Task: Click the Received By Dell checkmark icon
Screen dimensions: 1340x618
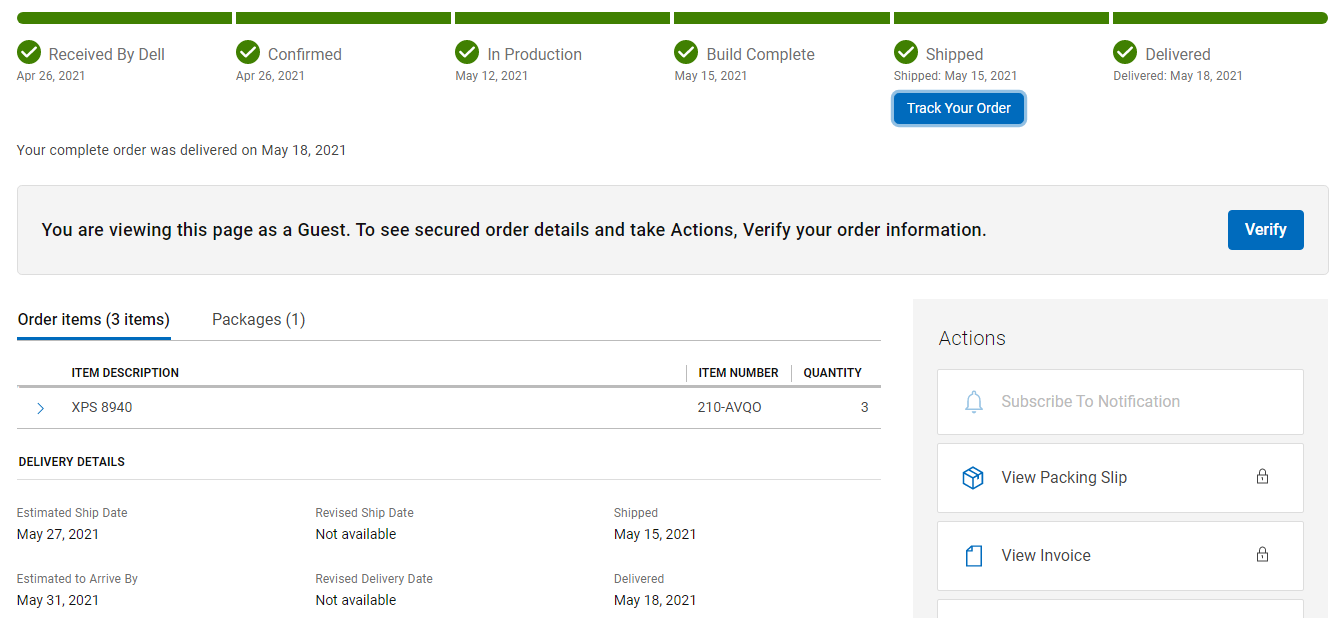Action: point(29,52)
